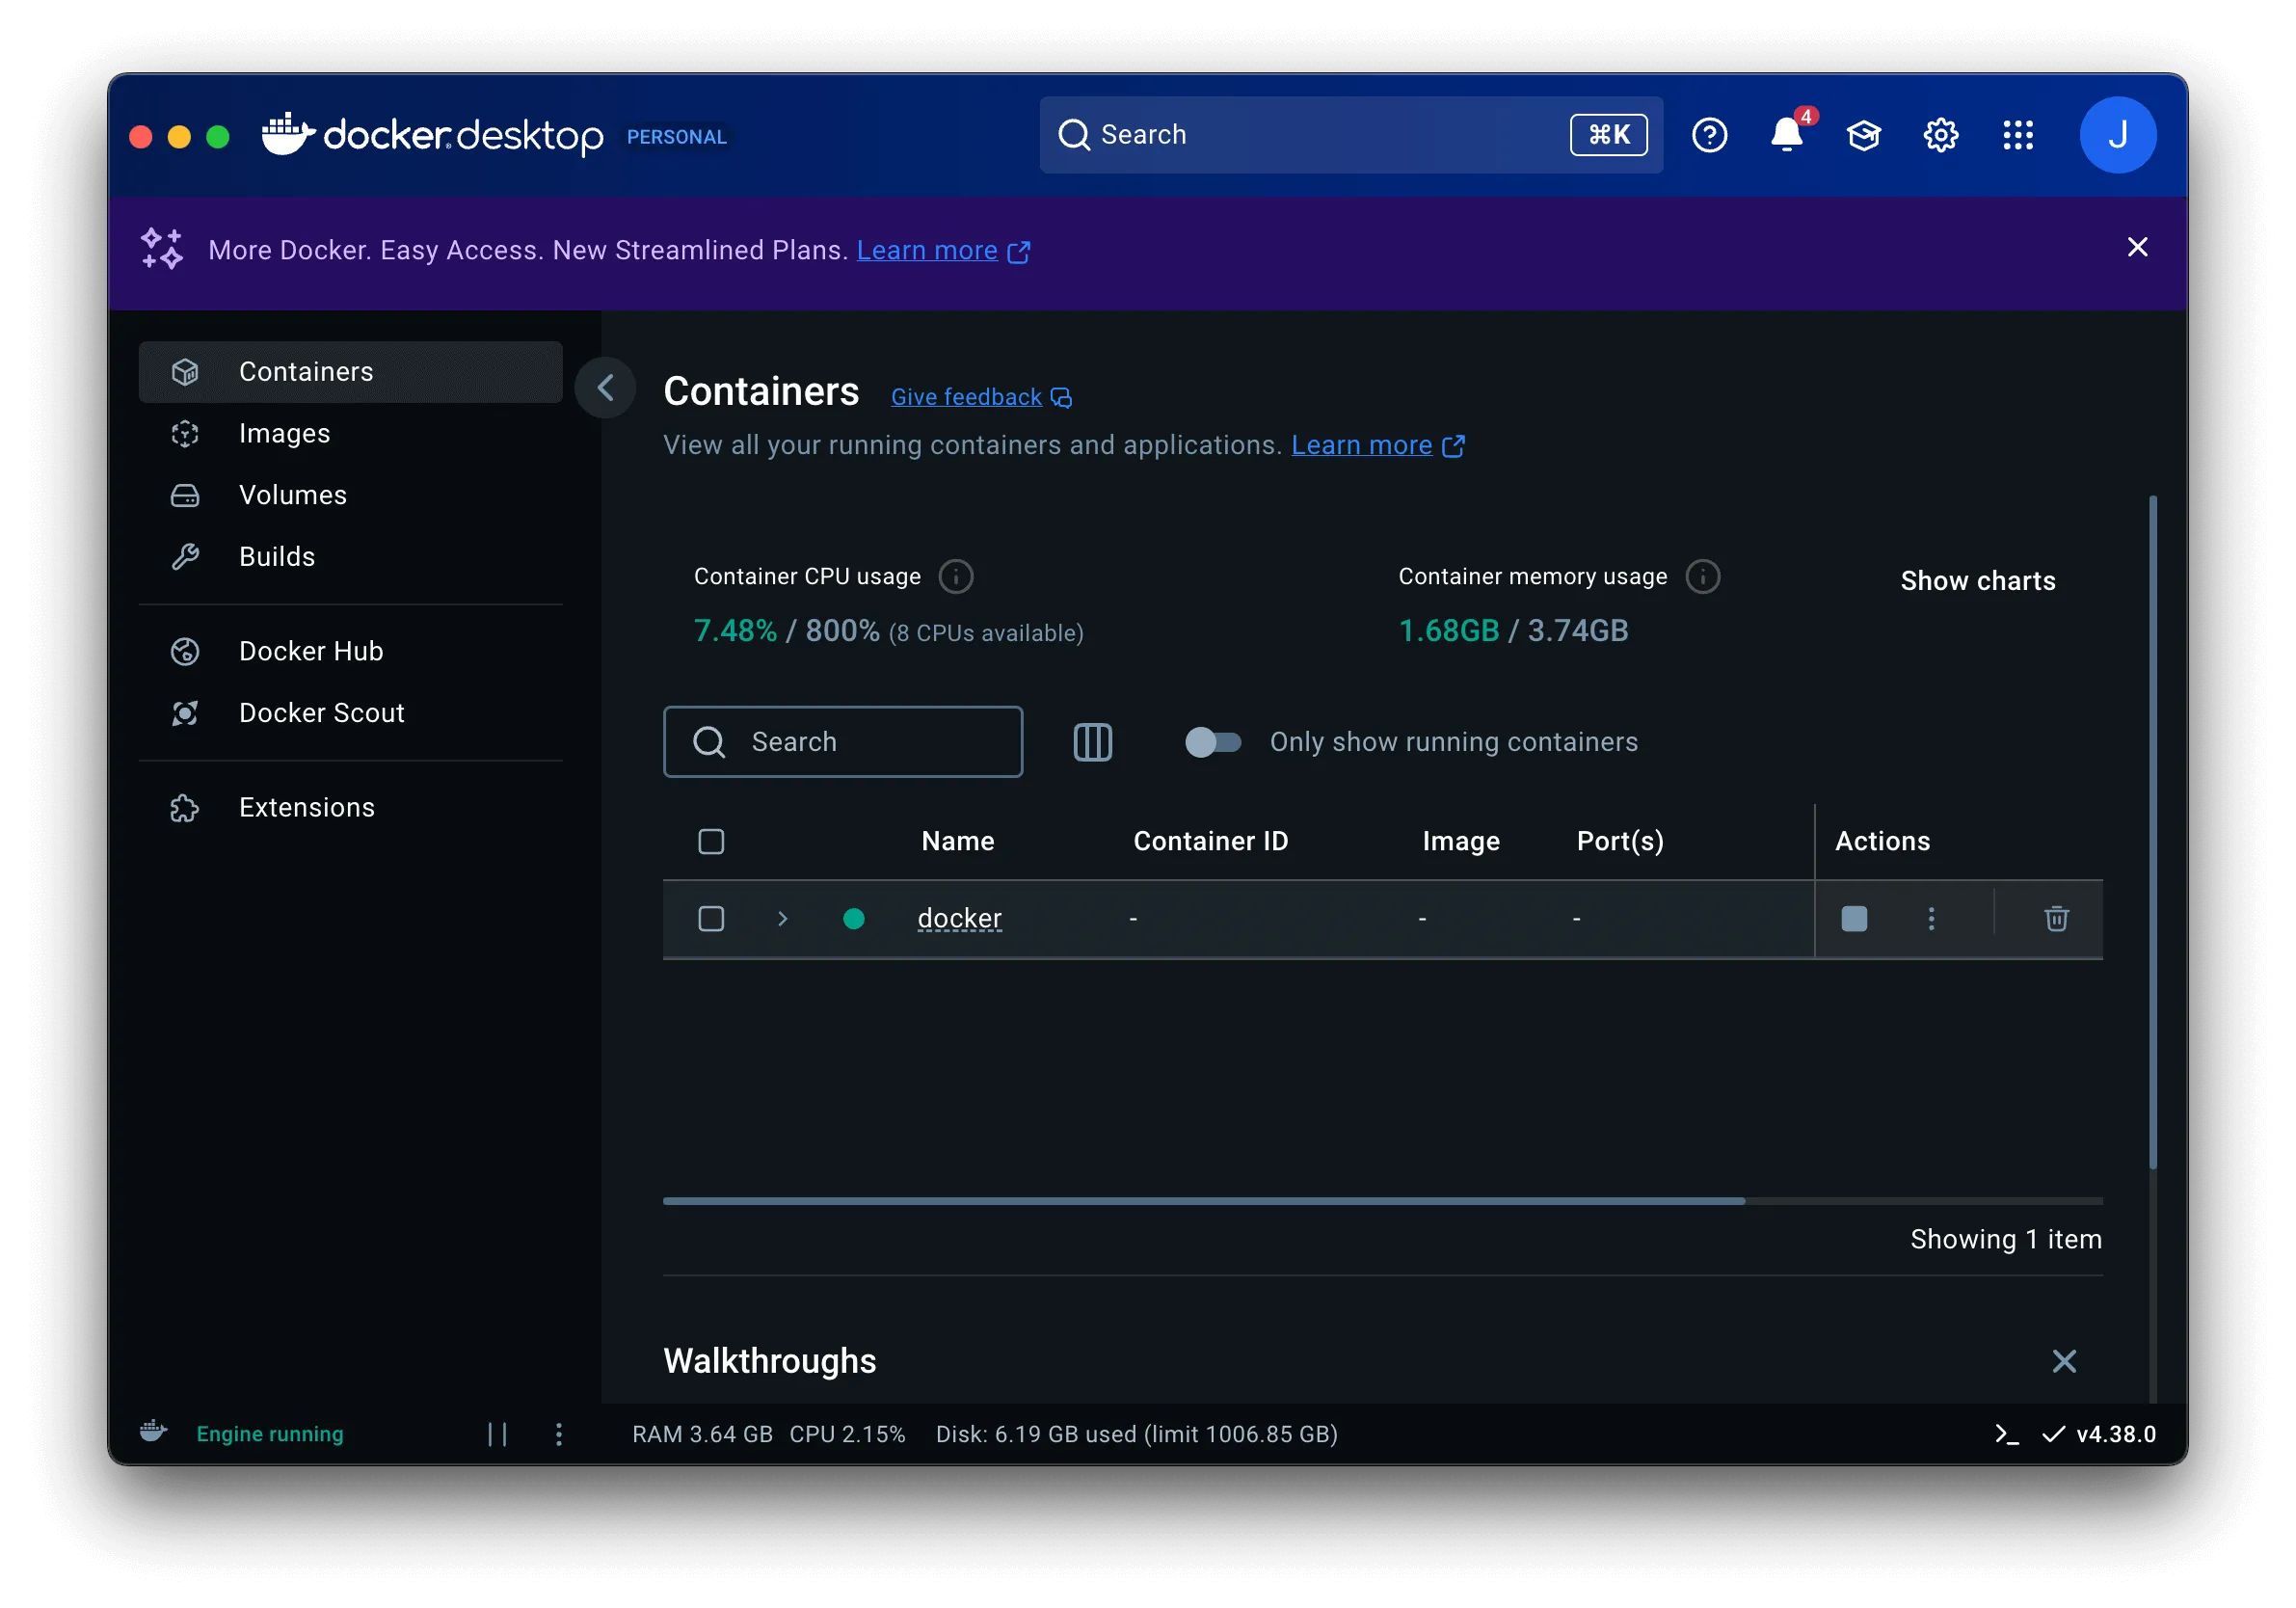2296x1608 pixels.
Task: Click Port(s) column header
Action: 1620,842
